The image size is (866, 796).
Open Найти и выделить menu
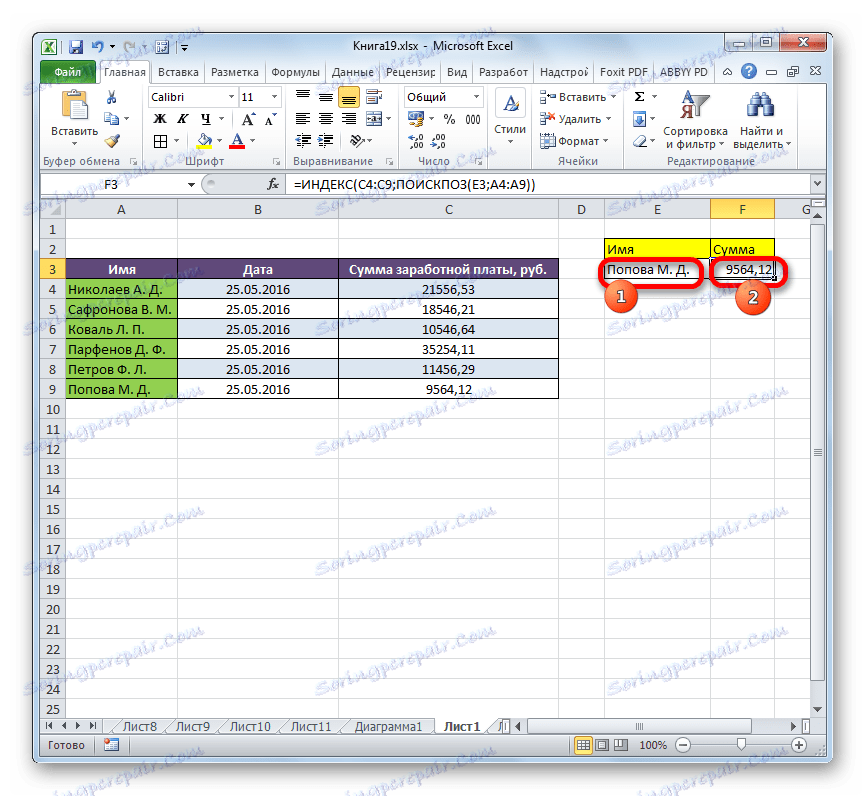762,120
